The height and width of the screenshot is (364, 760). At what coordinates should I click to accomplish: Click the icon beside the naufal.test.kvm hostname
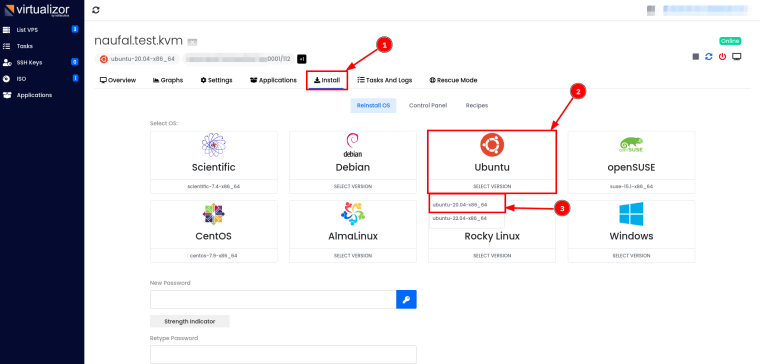pos(192,42)
